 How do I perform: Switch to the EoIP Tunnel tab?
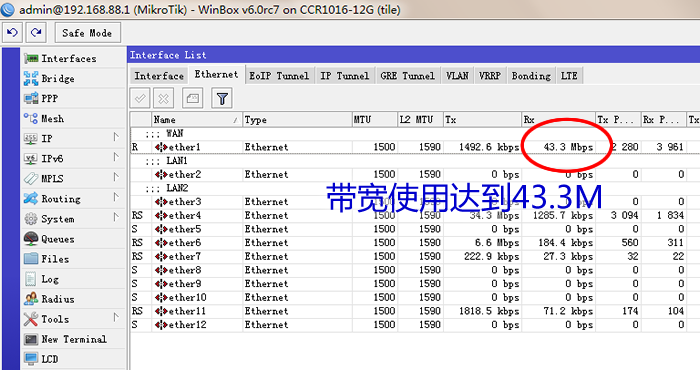279,76
